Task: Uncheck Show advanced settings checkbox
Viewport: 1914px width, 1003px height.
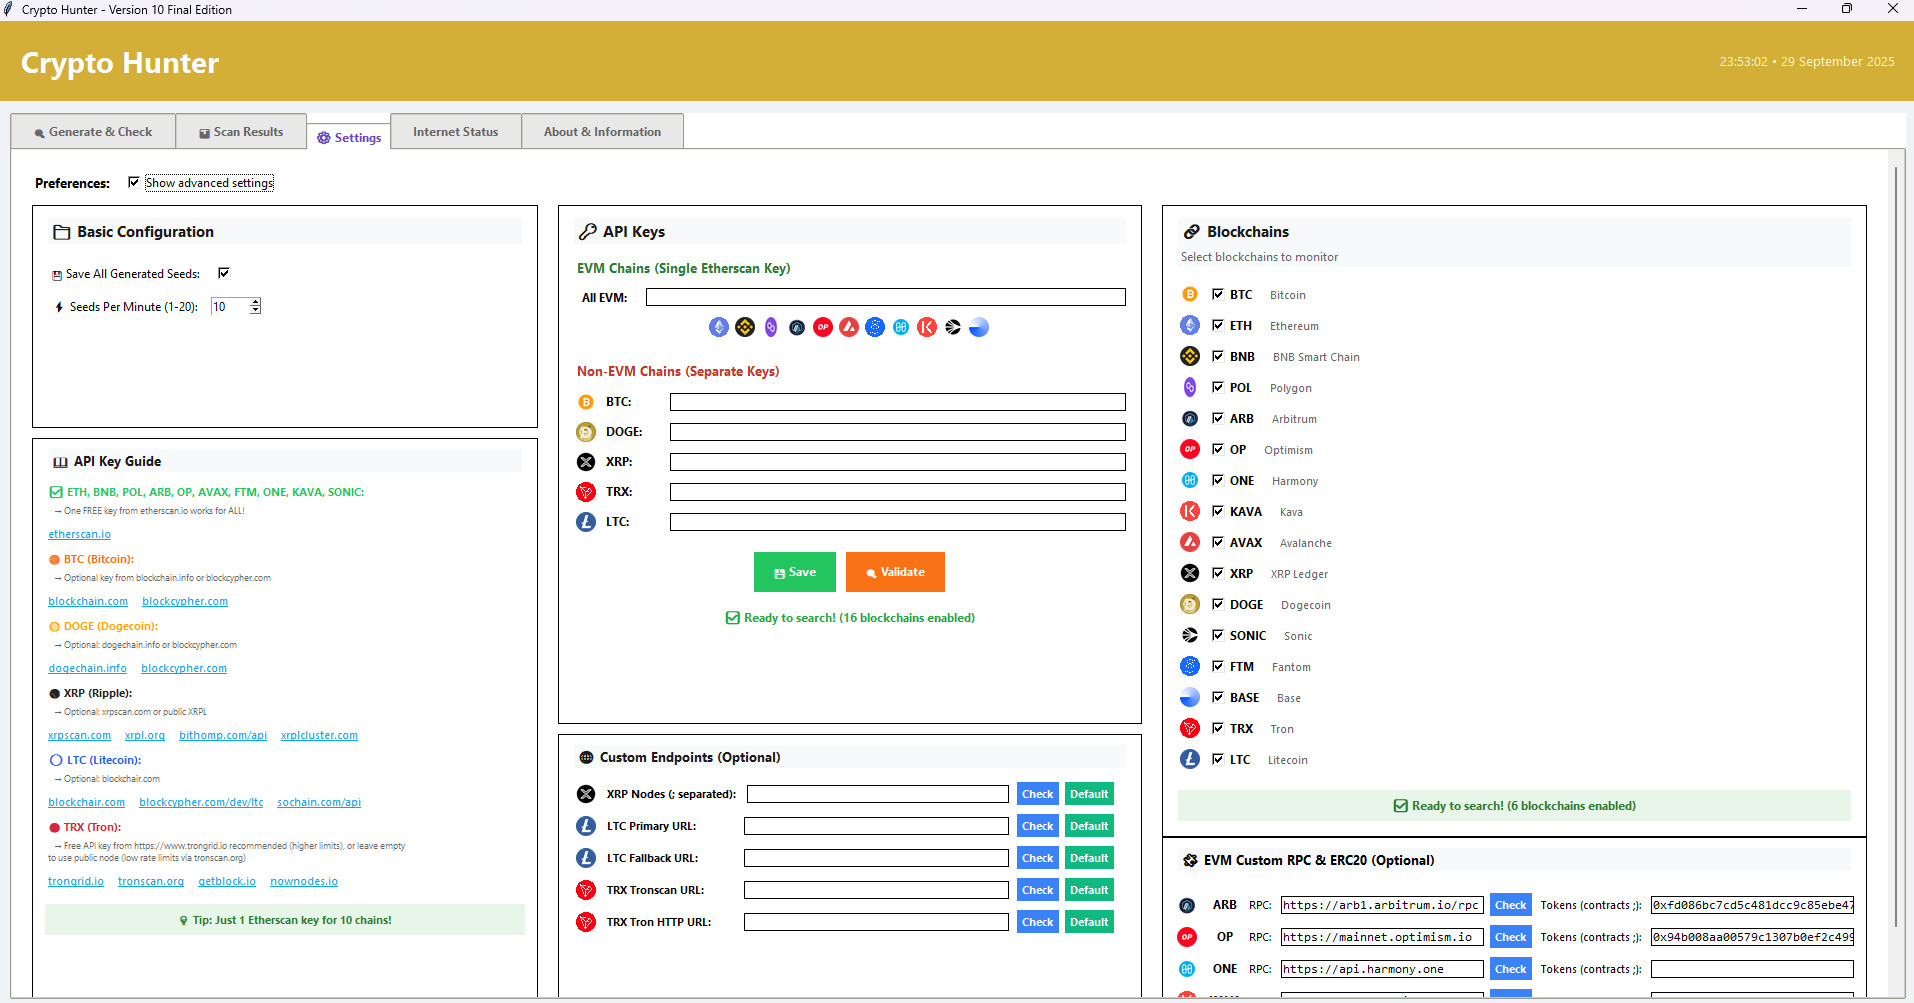Action: (134, 183)
